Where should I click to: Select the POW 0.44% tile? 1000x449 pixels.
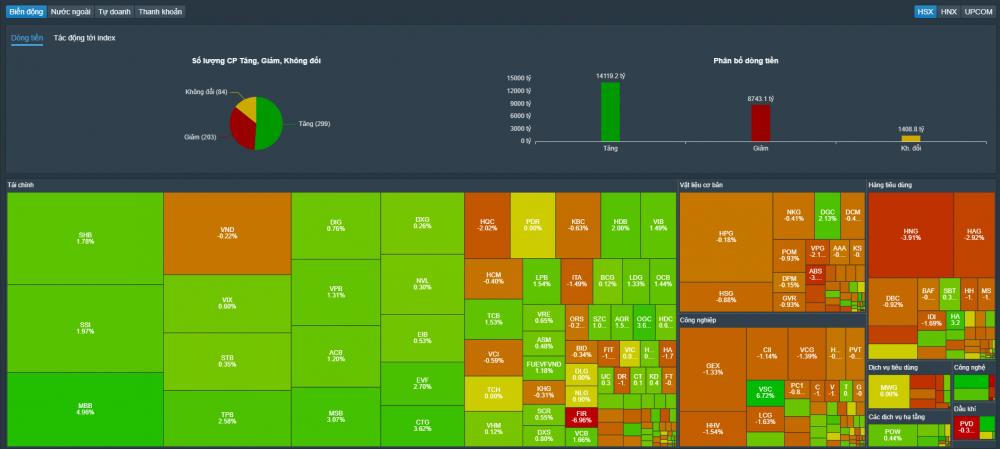coord(893,434)
